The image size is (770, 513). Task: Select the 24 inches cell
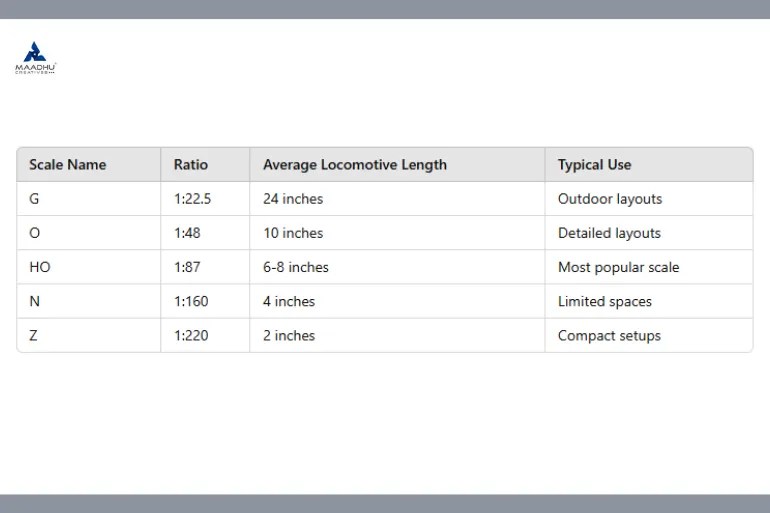397,199
